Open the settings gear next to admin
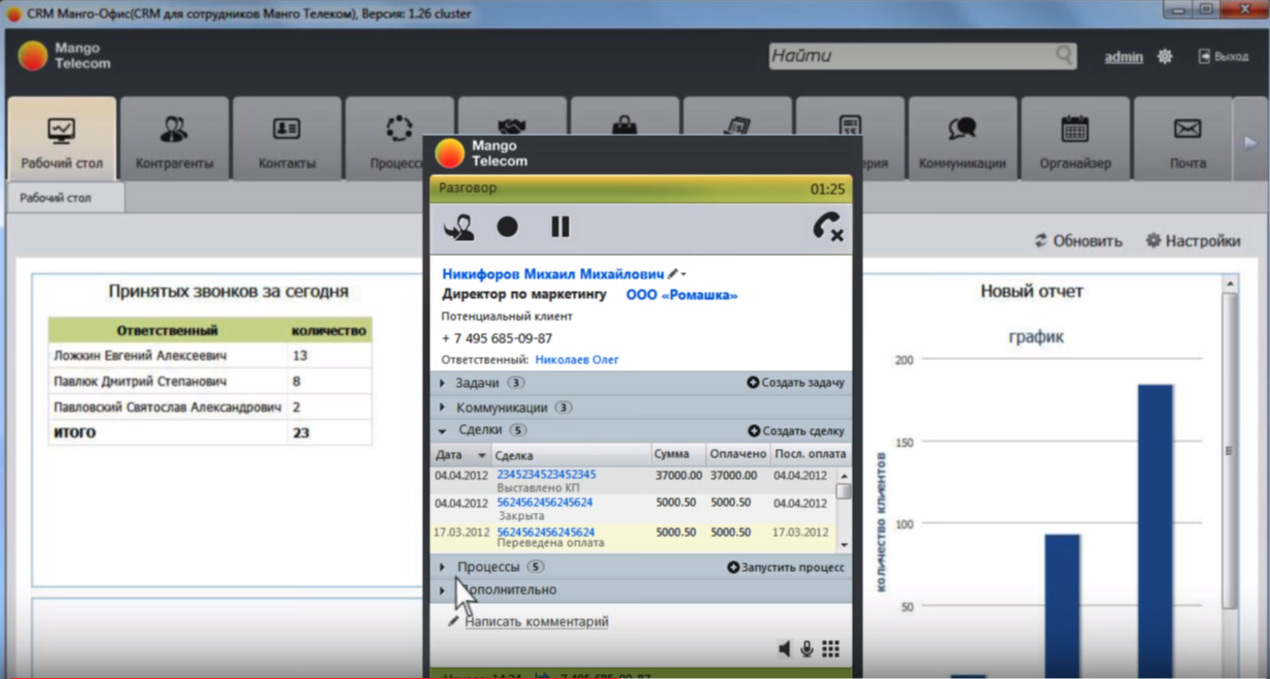1270x679 pixels. pyautogui.click(x=1165, y=57)
